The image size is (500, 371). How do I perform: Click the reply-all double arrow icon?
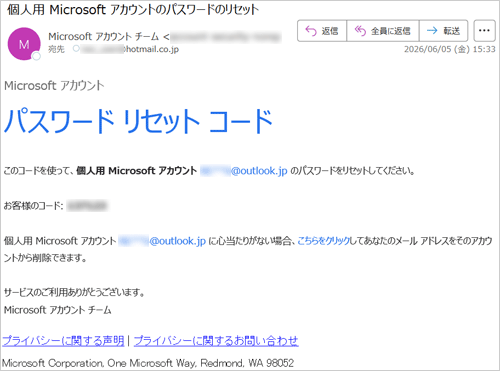[x=360, y=31]
